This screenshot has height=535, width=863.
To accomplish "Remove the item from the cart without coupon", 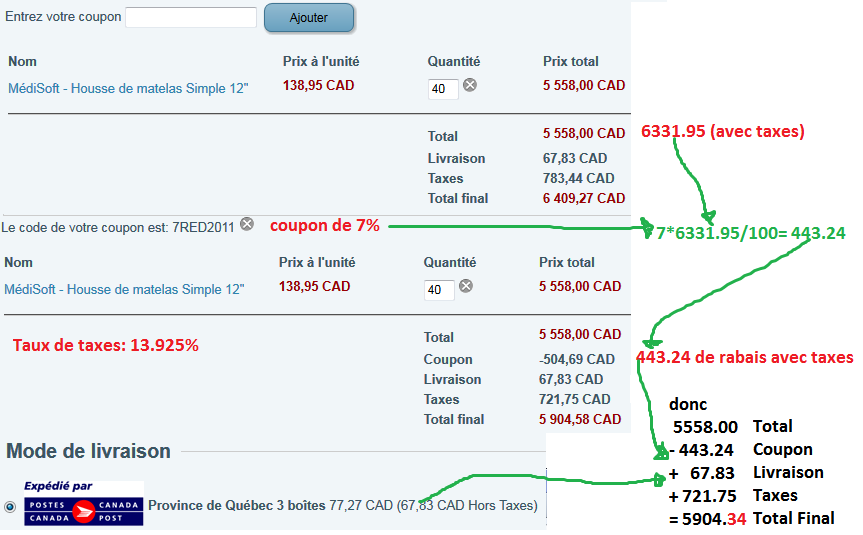I will click(470, 86).
